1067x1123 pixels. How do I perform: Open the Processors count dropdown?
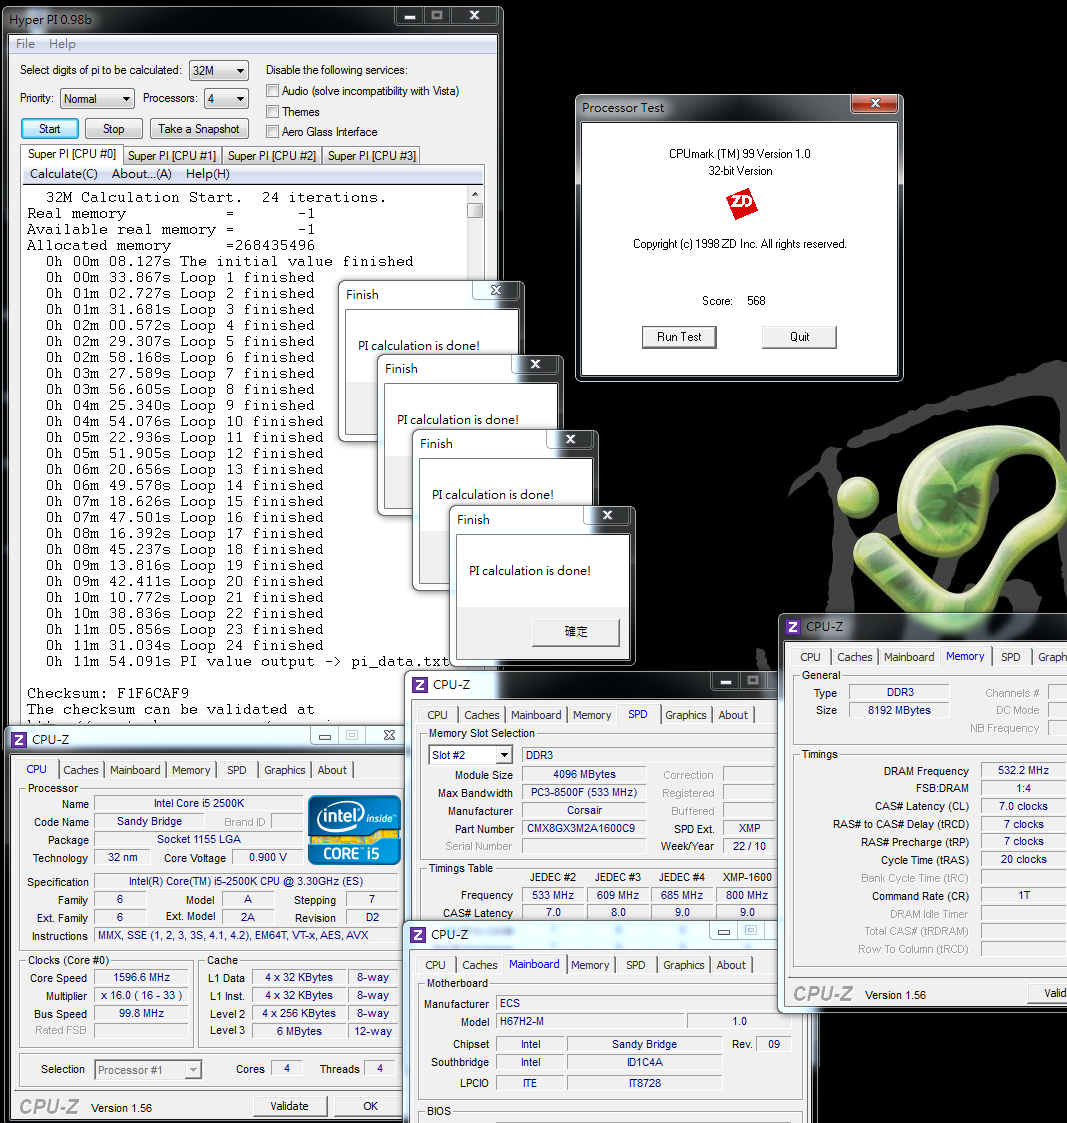[x=226, y=98]
